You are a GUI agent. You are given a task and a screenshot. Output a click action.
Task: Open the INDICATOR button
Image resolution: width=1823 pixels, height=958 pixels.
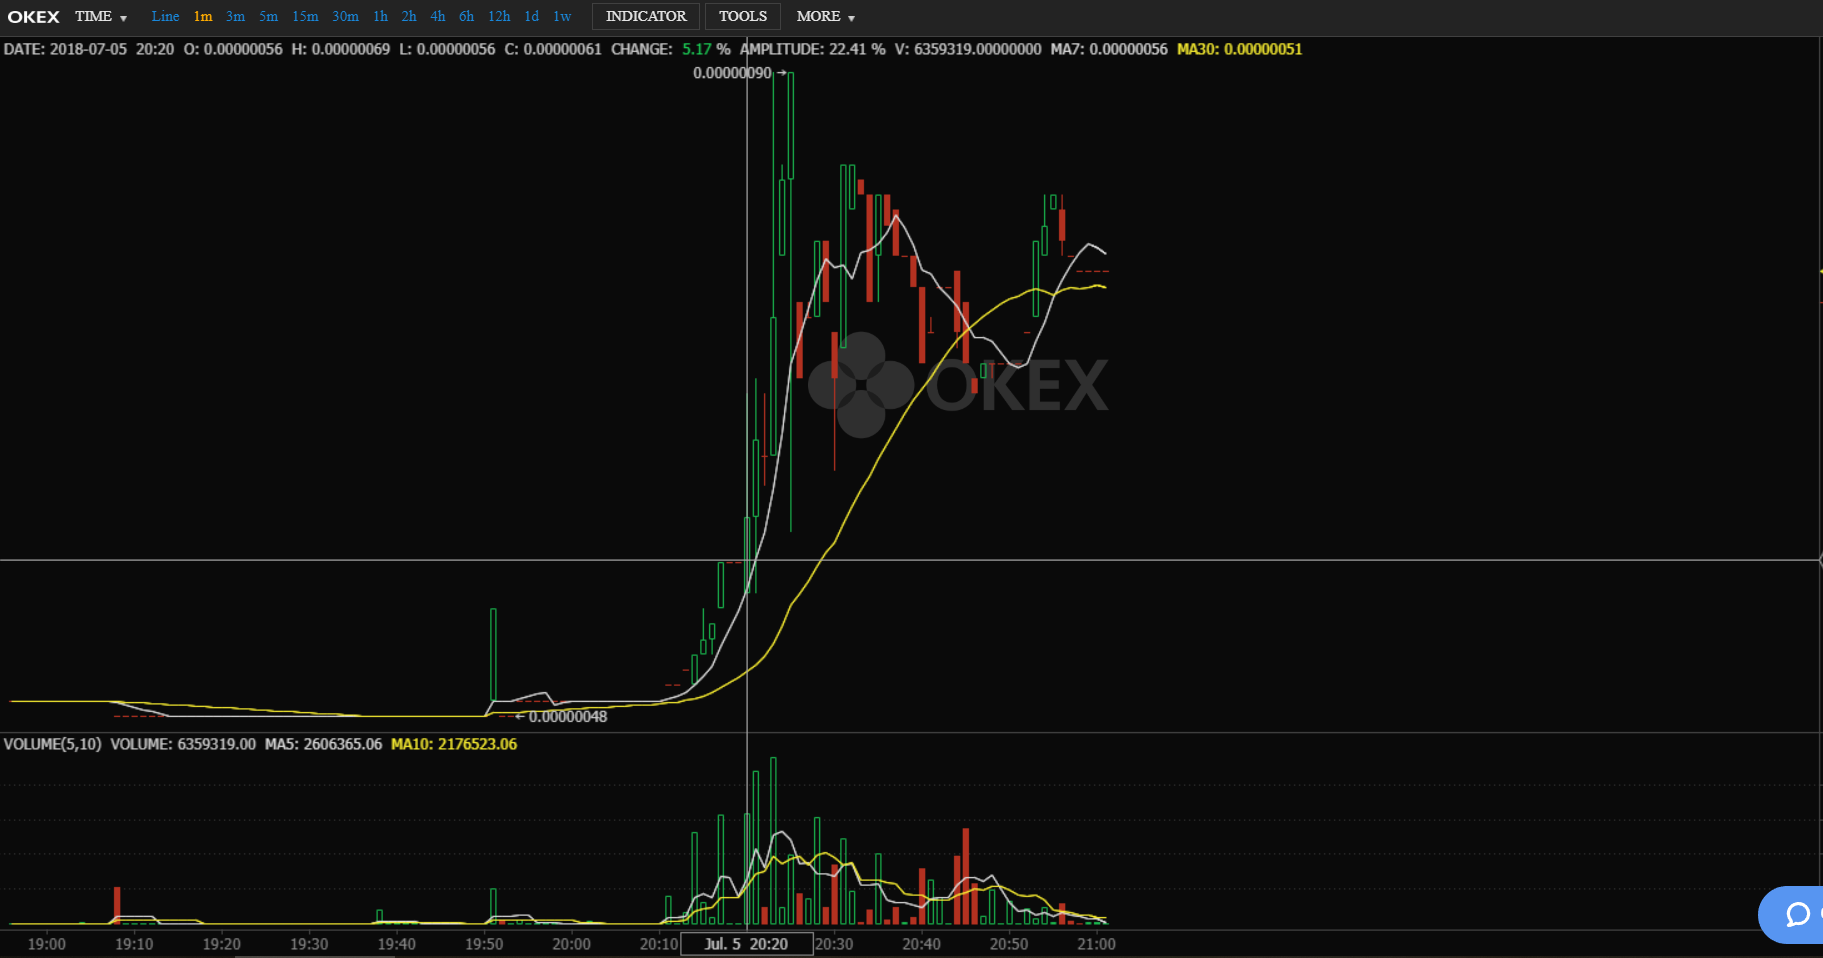646,16
